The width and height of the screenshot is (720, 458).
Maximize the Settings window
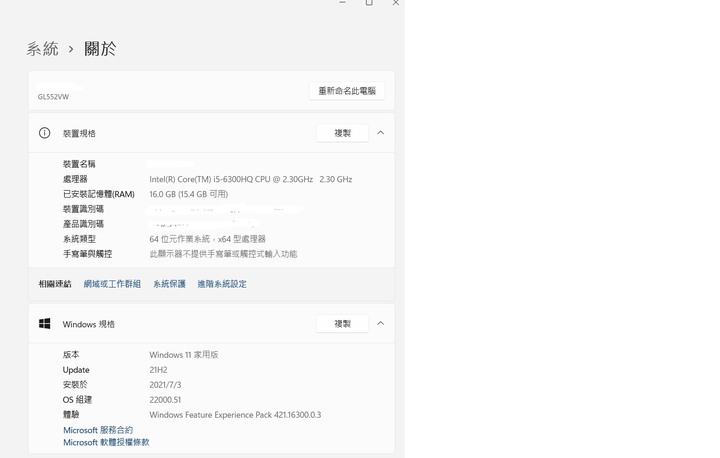[369, 2]
